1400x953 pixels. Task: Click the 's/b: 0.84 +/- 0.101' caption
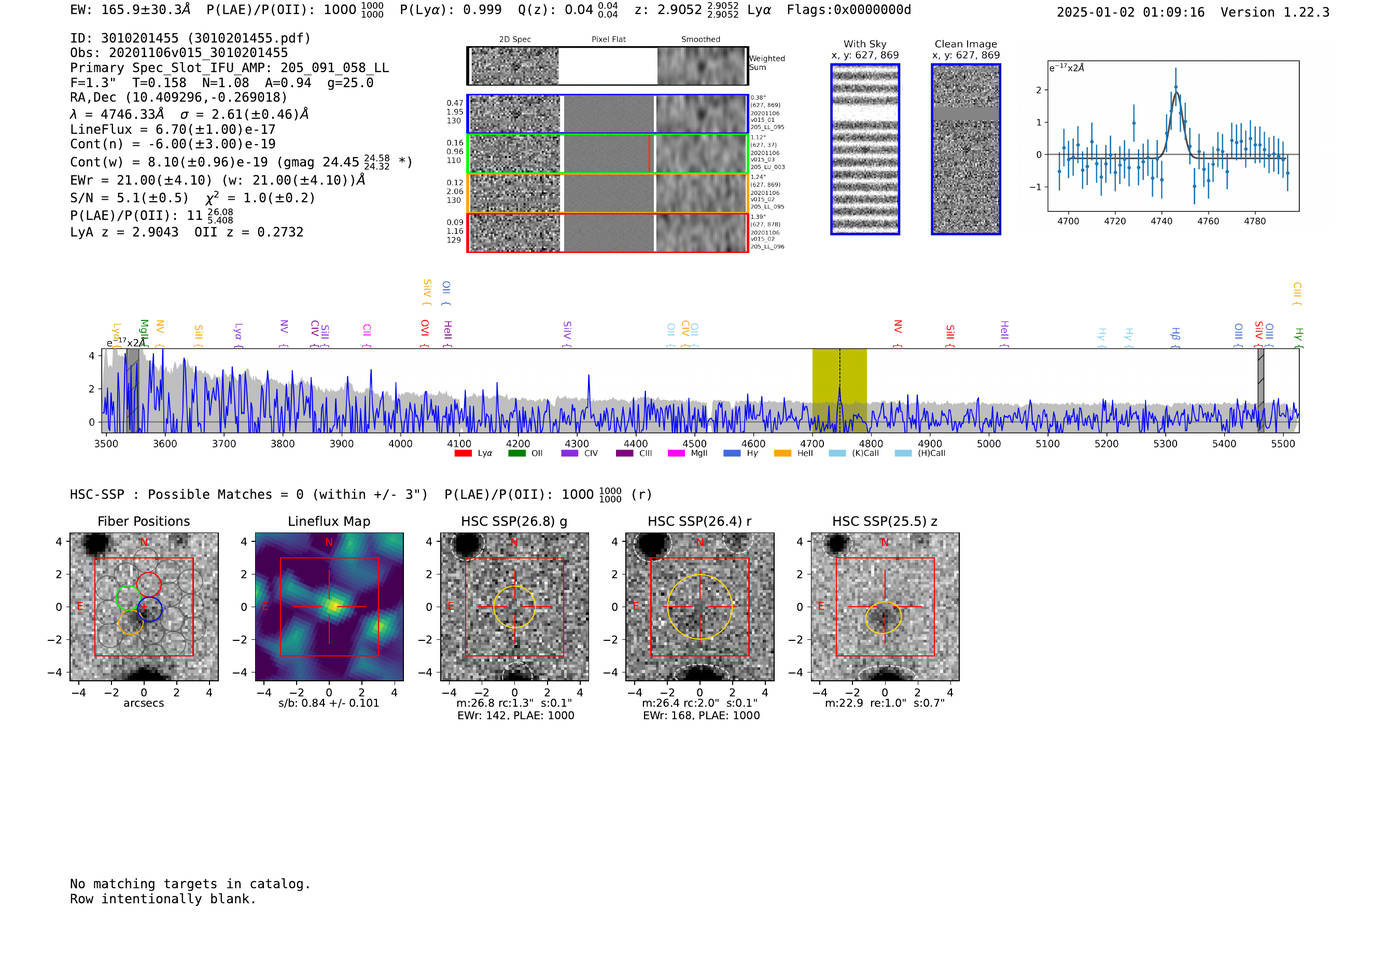pyautogui.click(x=329, y=703)
